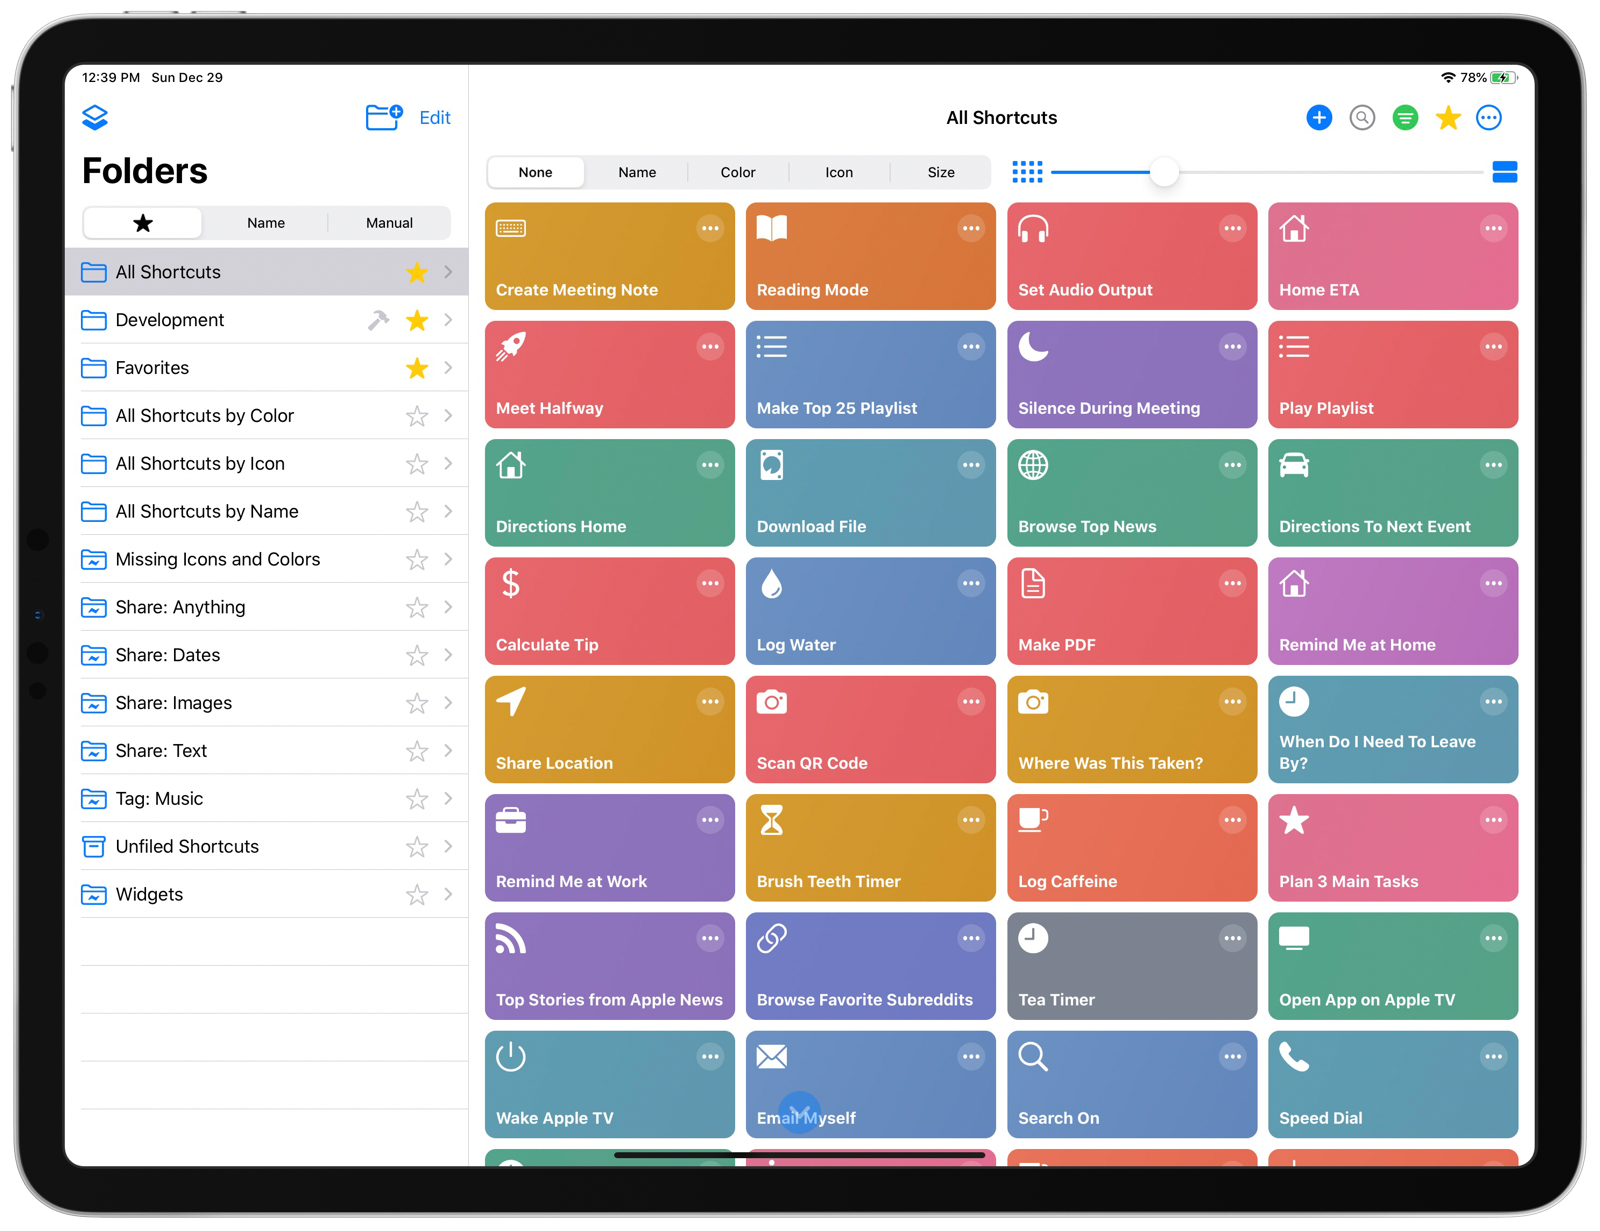Viewport: 1600px width, 1231px height.
Task: Open options for Reading Mode shortcut
Action: pyautogui.click(x=971, y=229)
